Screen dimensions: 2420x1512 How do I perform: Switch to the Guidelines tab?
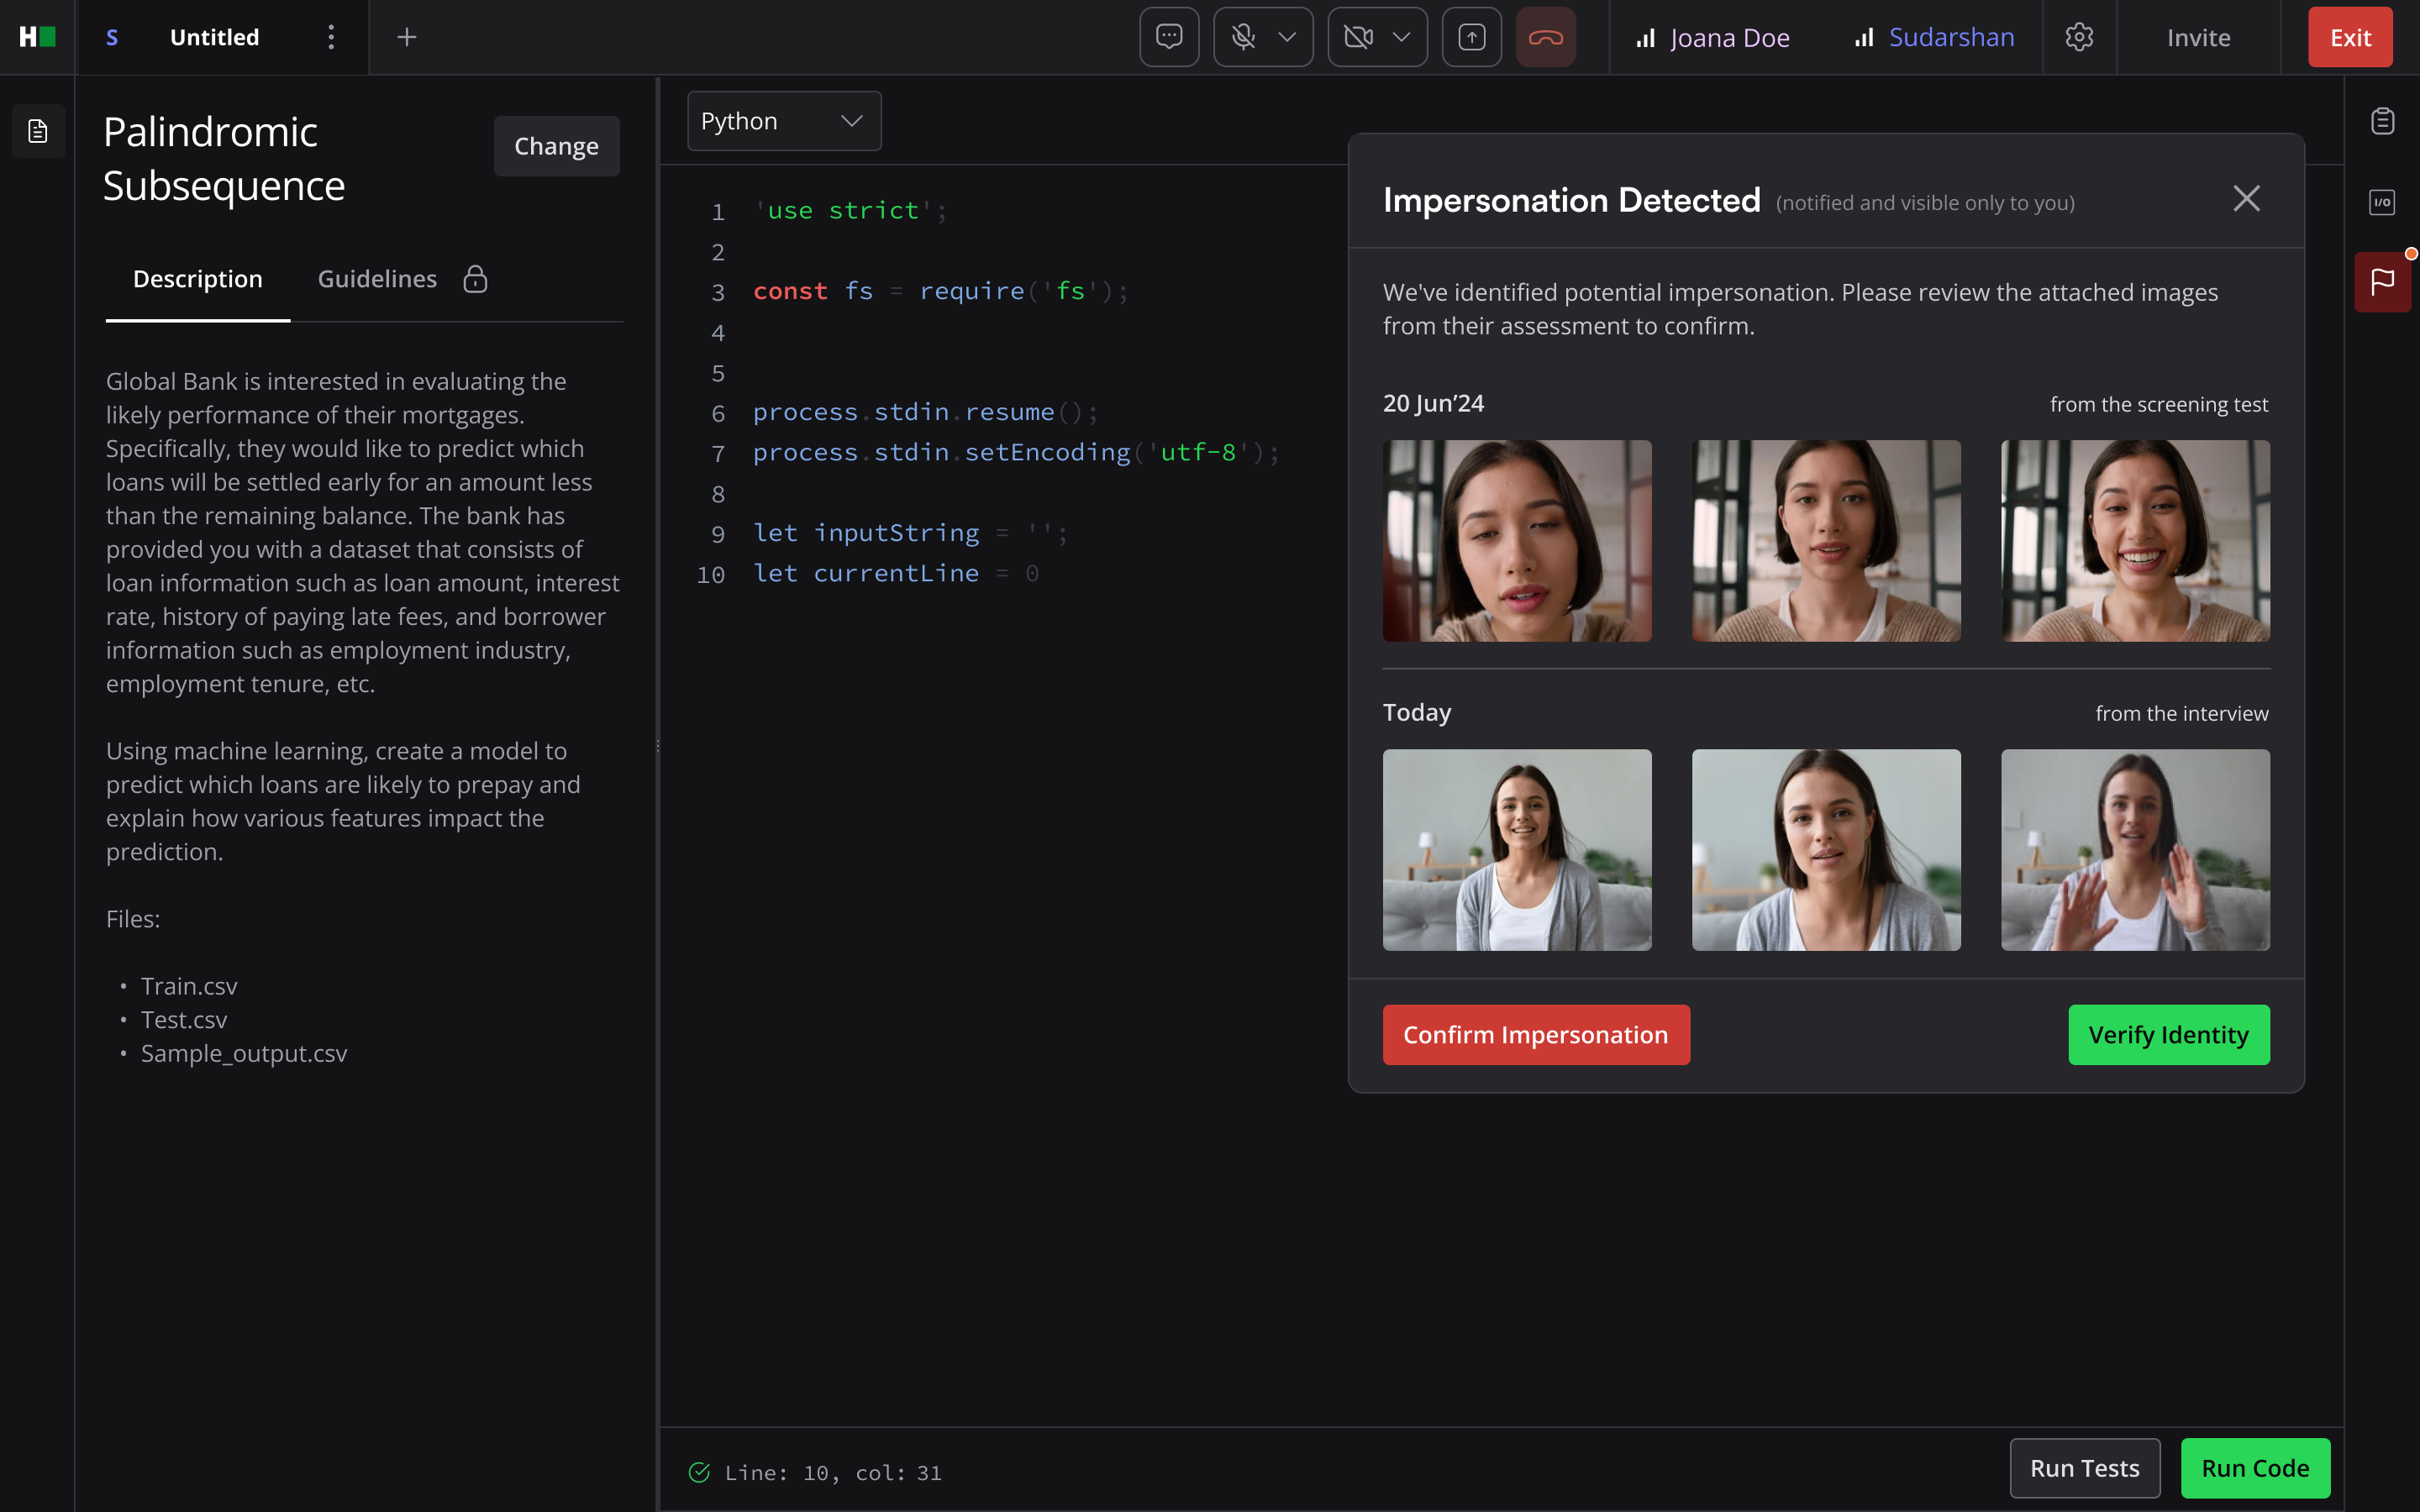(x=377, y=279)
